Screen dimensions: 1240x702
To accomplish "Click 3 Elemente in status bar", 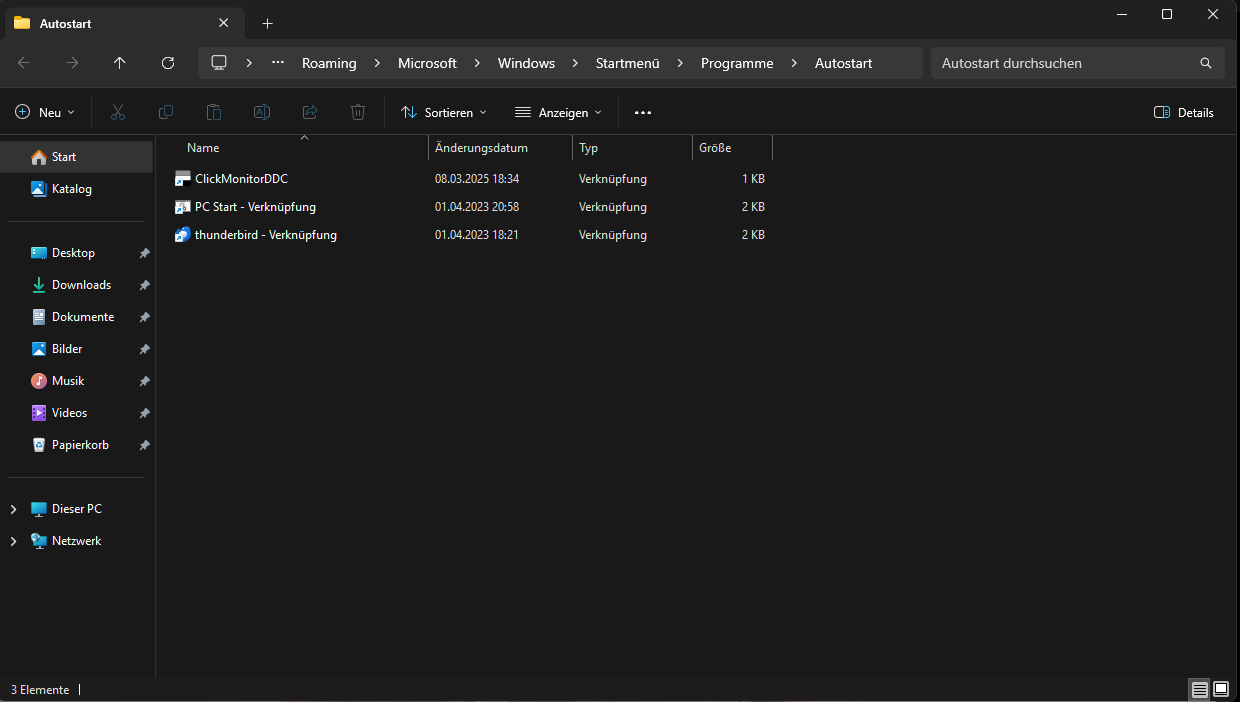I will (x=40, y=690).
